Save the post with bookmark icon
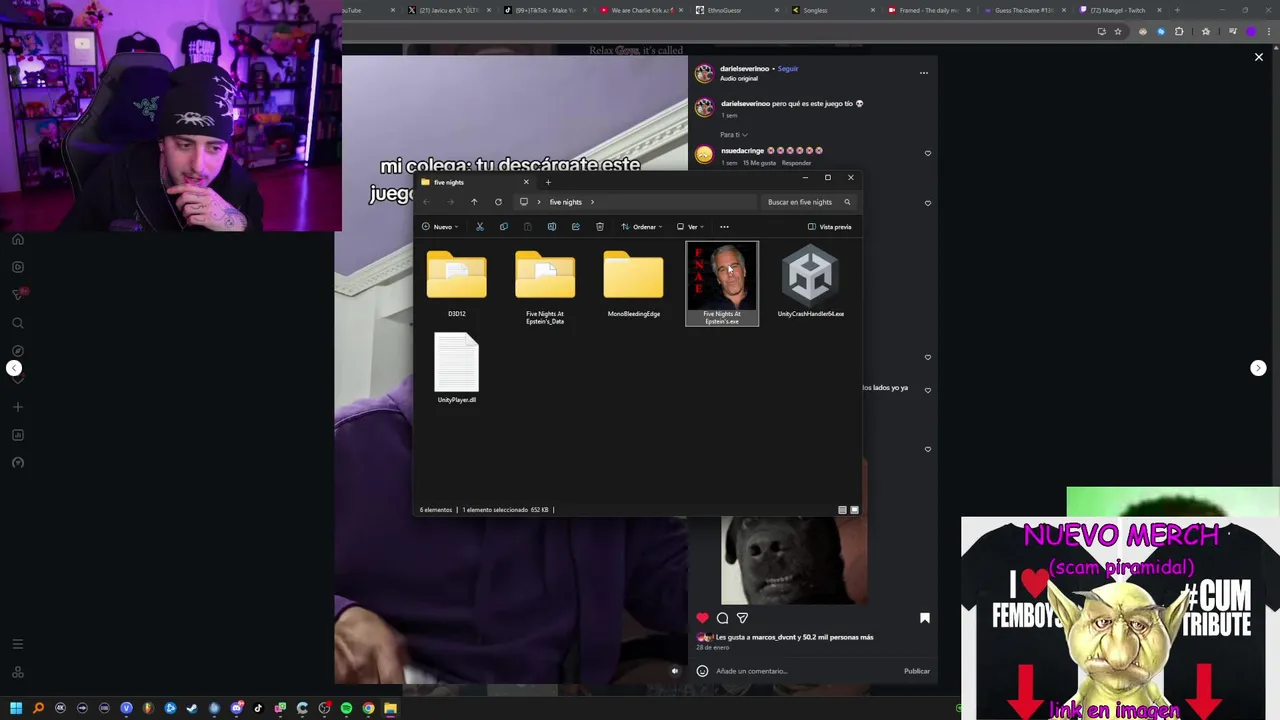1280x720 pixels. [925, 618]
